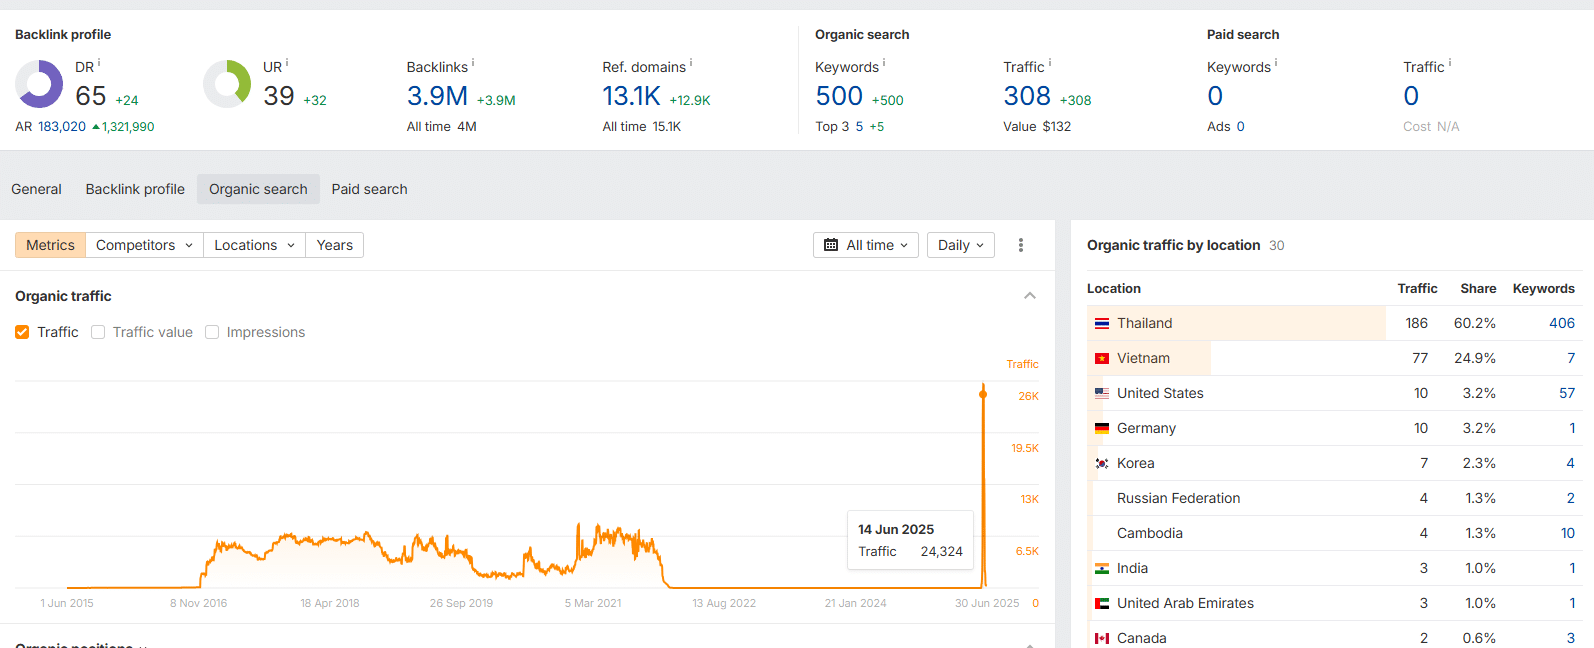Click the tooltip traffic value 24,324
This screenshot has width=1594, height=648.
(942, 551)
